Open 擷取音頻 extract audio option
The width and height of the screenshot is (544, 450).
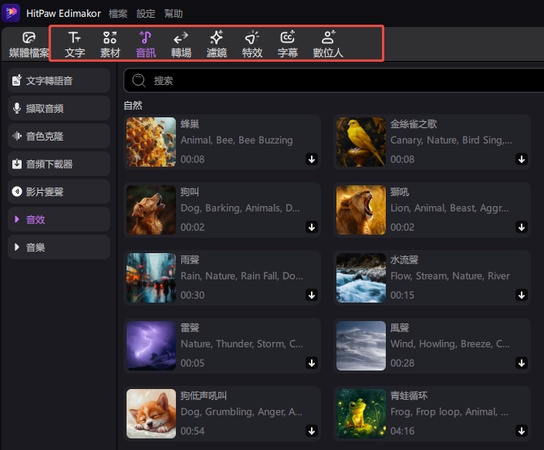tap(59, 108)
